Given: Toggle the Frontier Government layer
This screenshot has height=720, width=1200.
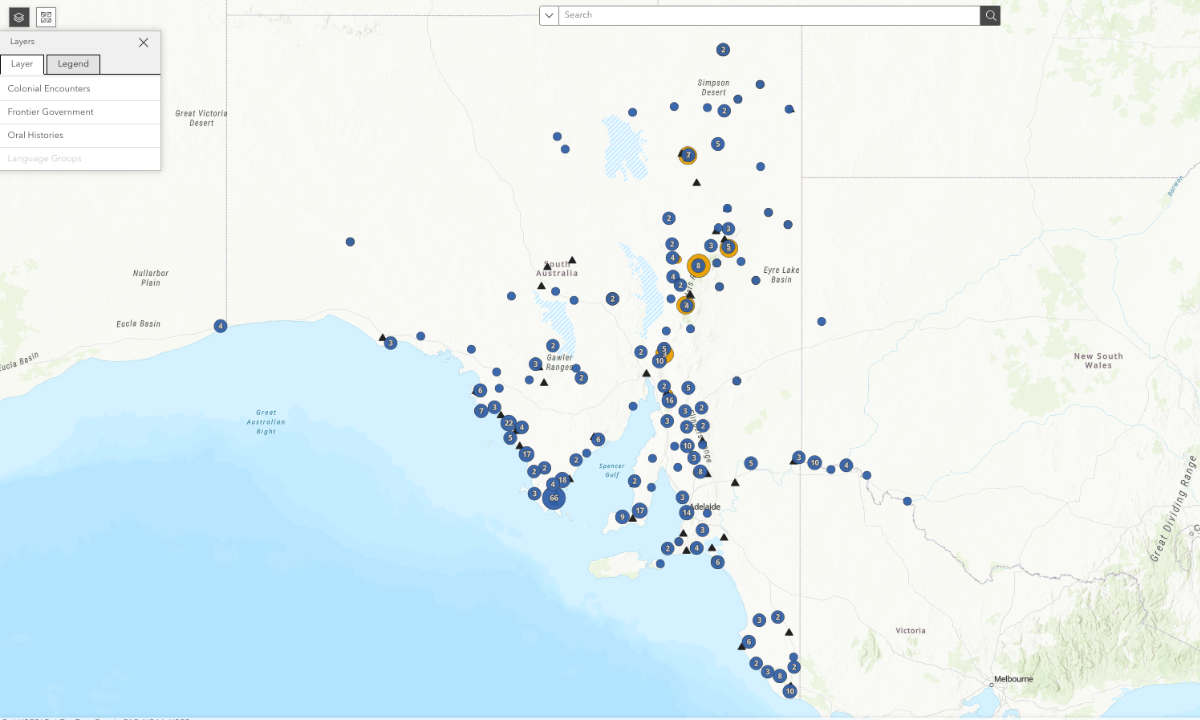Looking at the screenshot, I should (50, 112).
